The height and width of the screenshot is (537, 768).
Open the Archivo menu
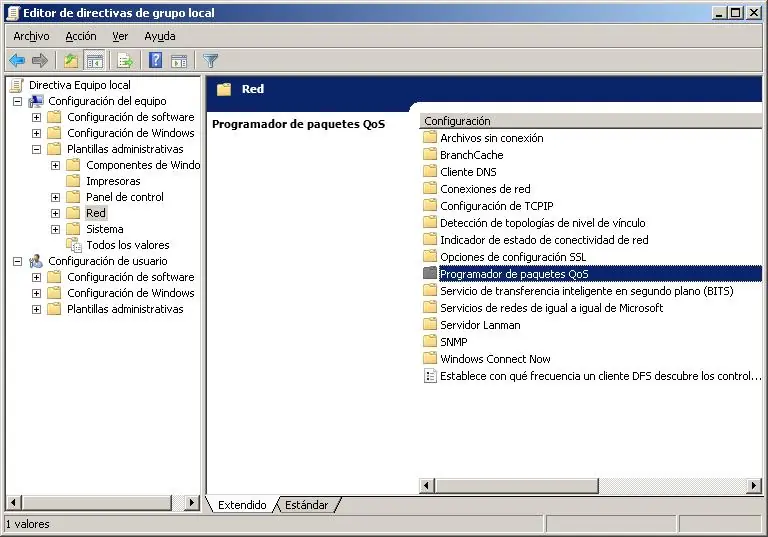pyautogui.click(x=31, y=36)
